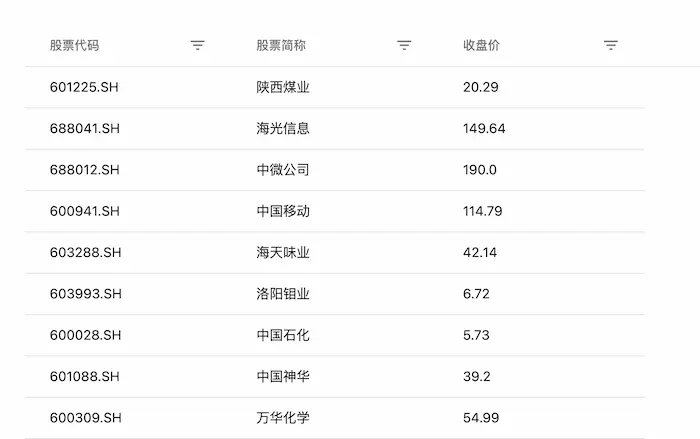Select the 万华化学 row
This screenshot has width=700, height=439.
pyautogui.click(x=283, y=418)
